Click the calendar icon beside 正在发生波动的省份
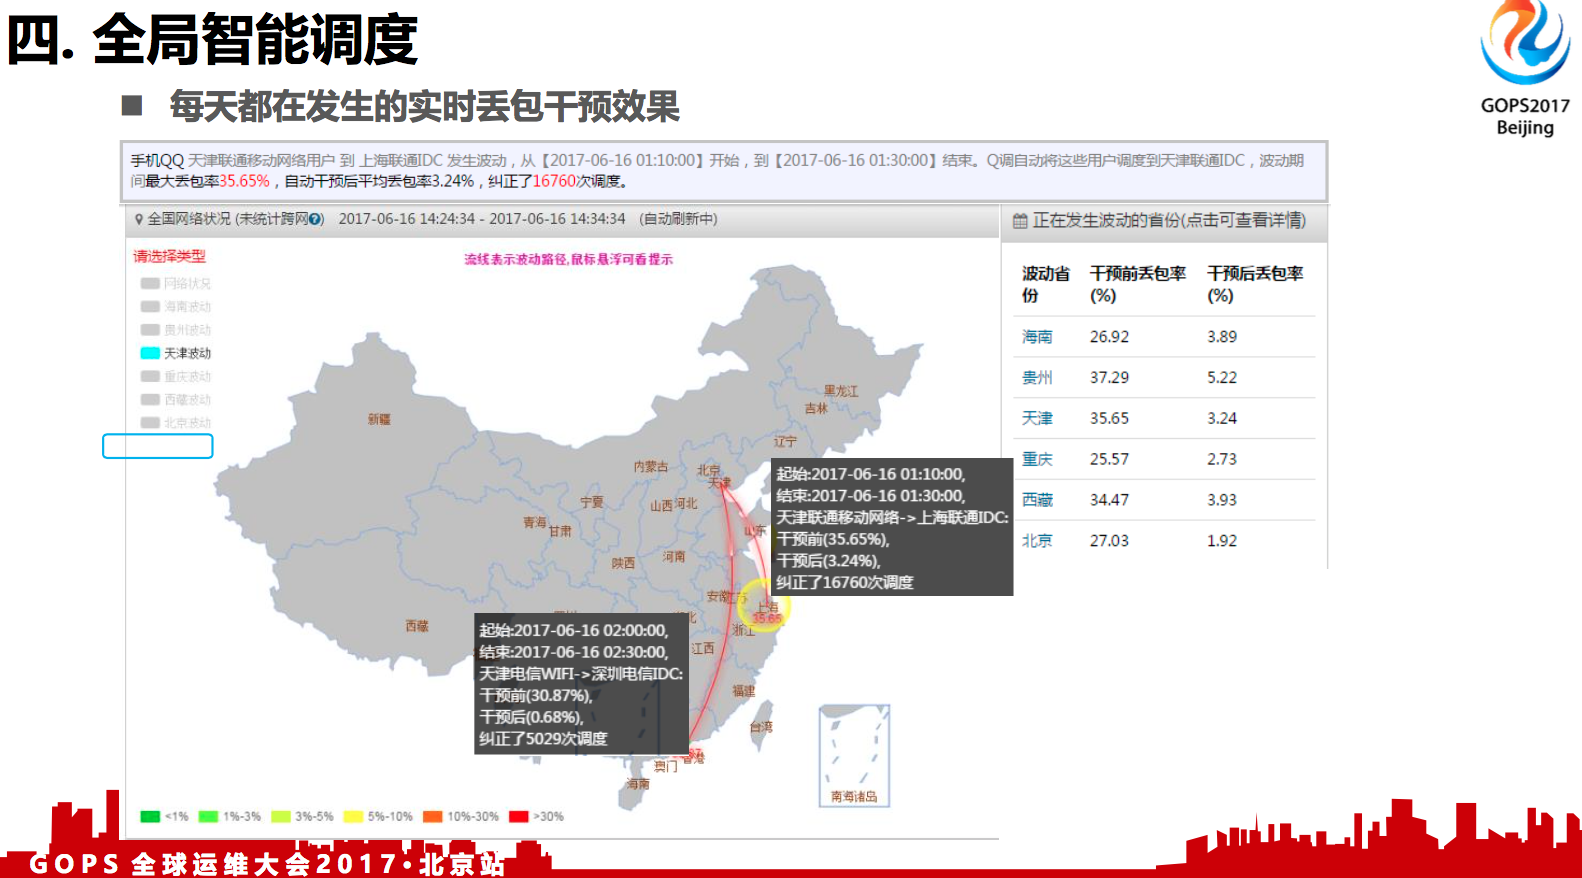Image resolution: width=1582 pixels, height=878 pixels. [1020, 221]
